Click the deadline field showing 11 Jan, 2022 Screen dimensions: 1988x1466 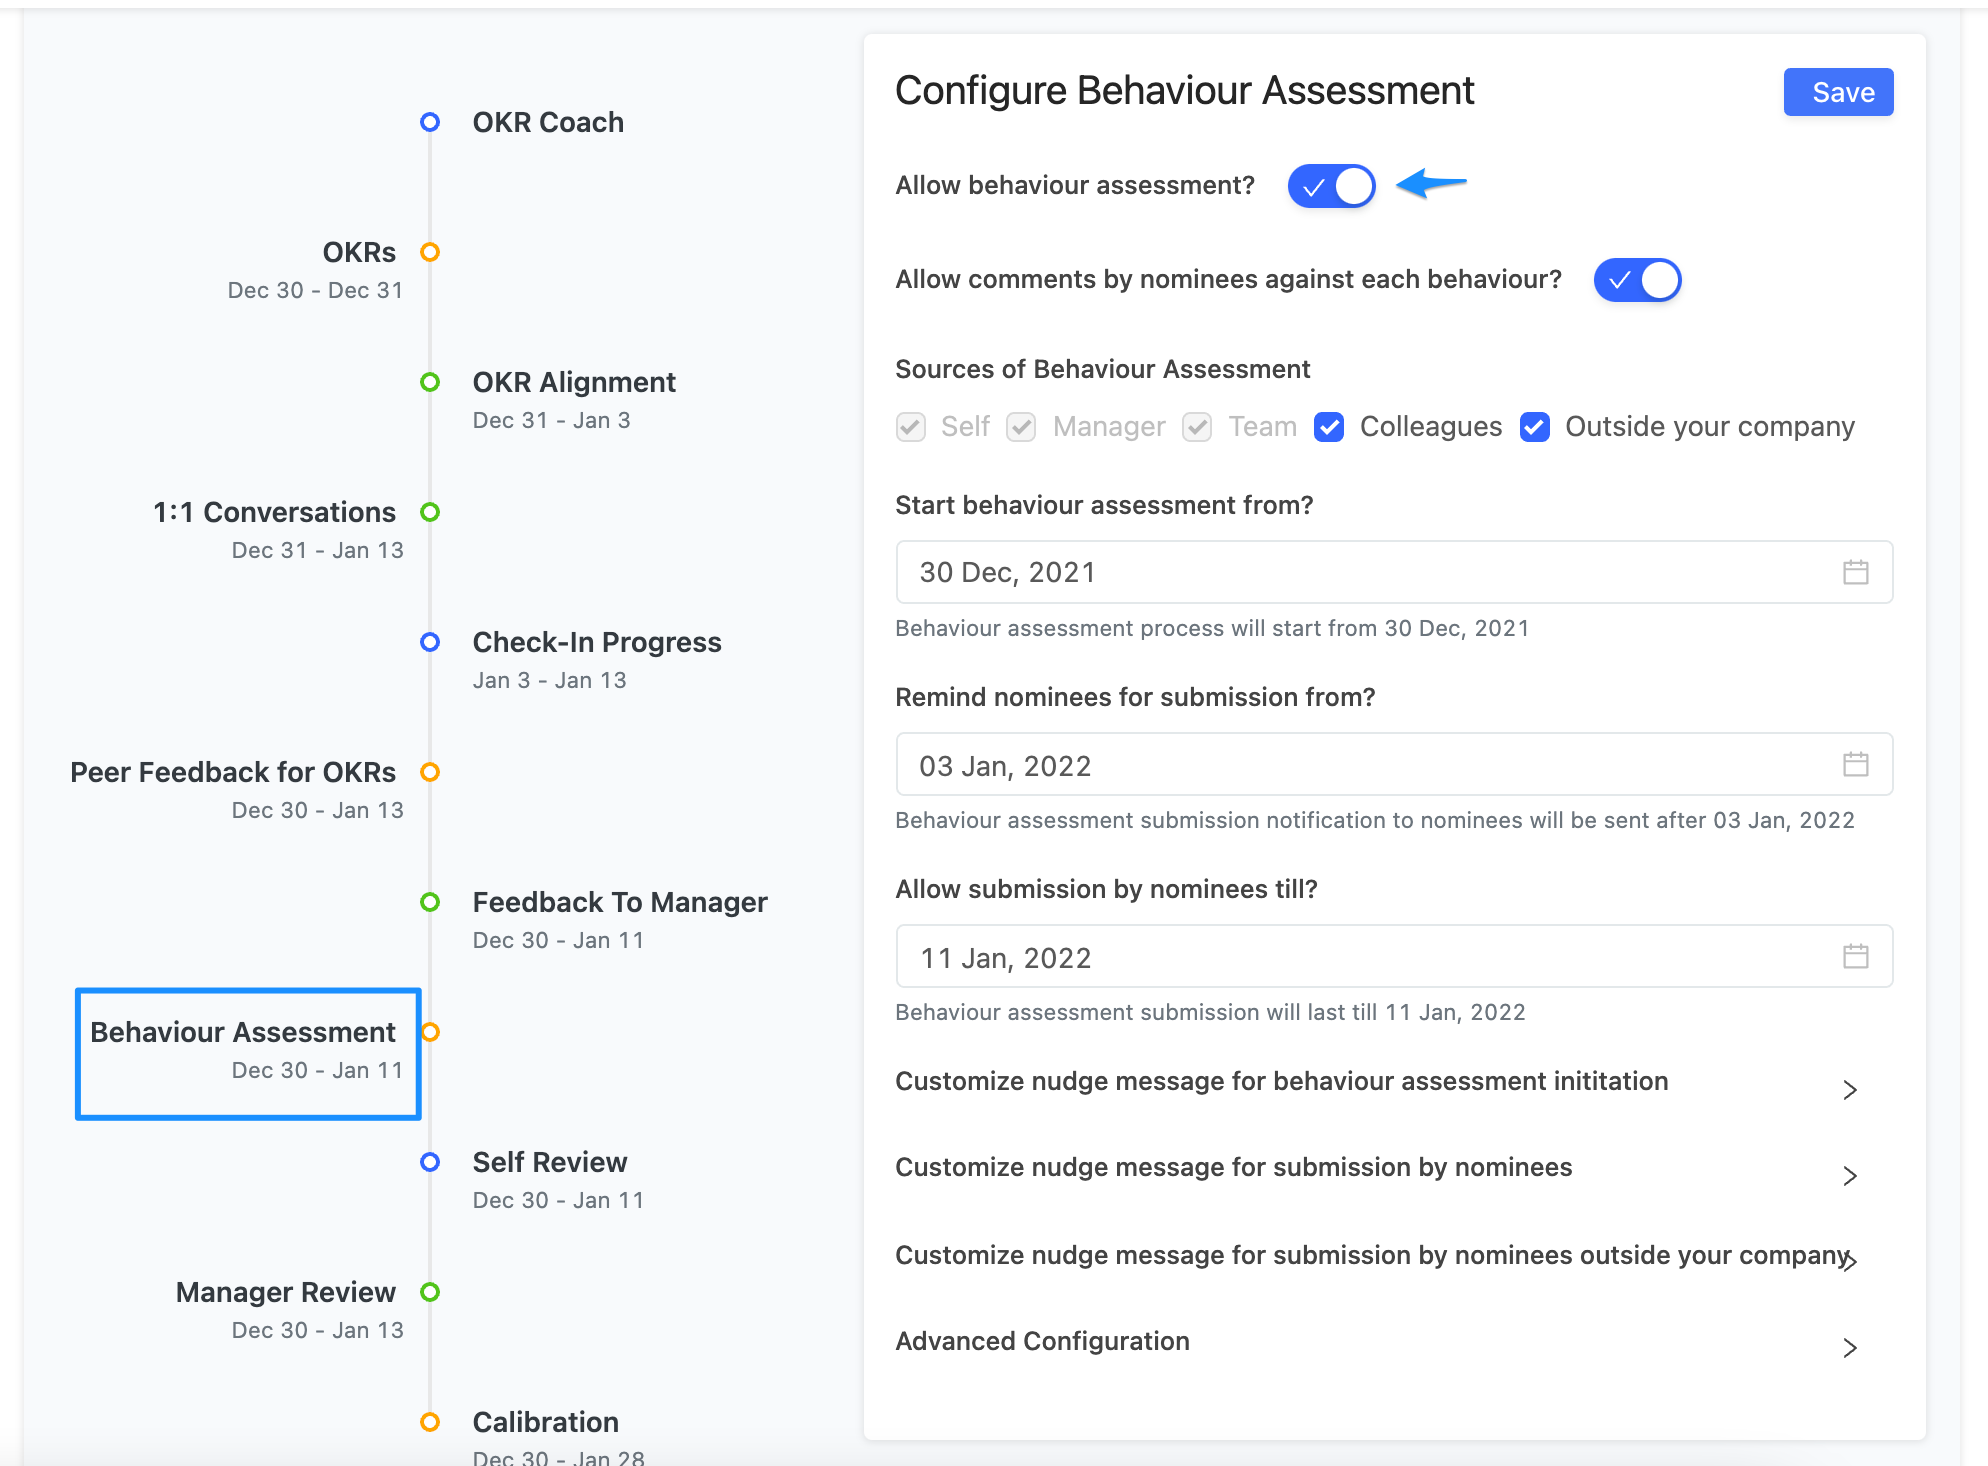click(x=1394, y=956)
